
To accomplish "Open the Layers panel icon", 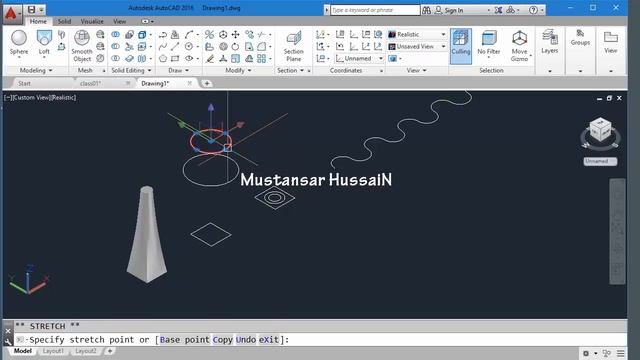I will pyautogui.click(x=549, y=42).
